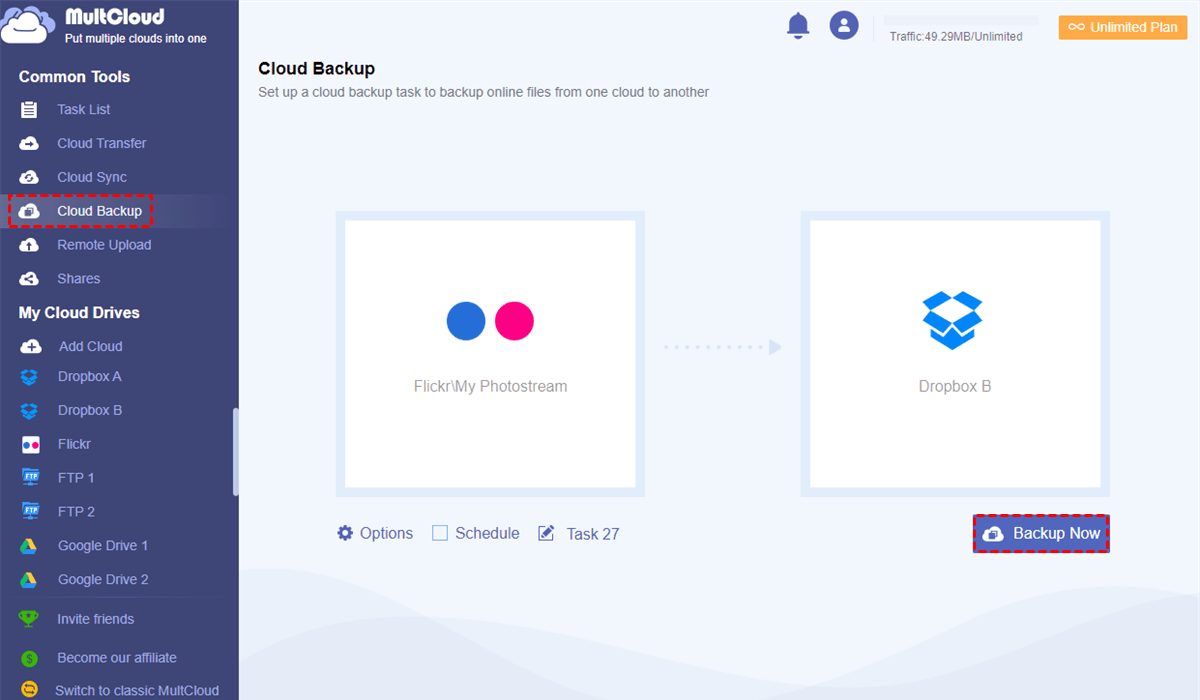Click the FTP 2 icon

(30, 512)
